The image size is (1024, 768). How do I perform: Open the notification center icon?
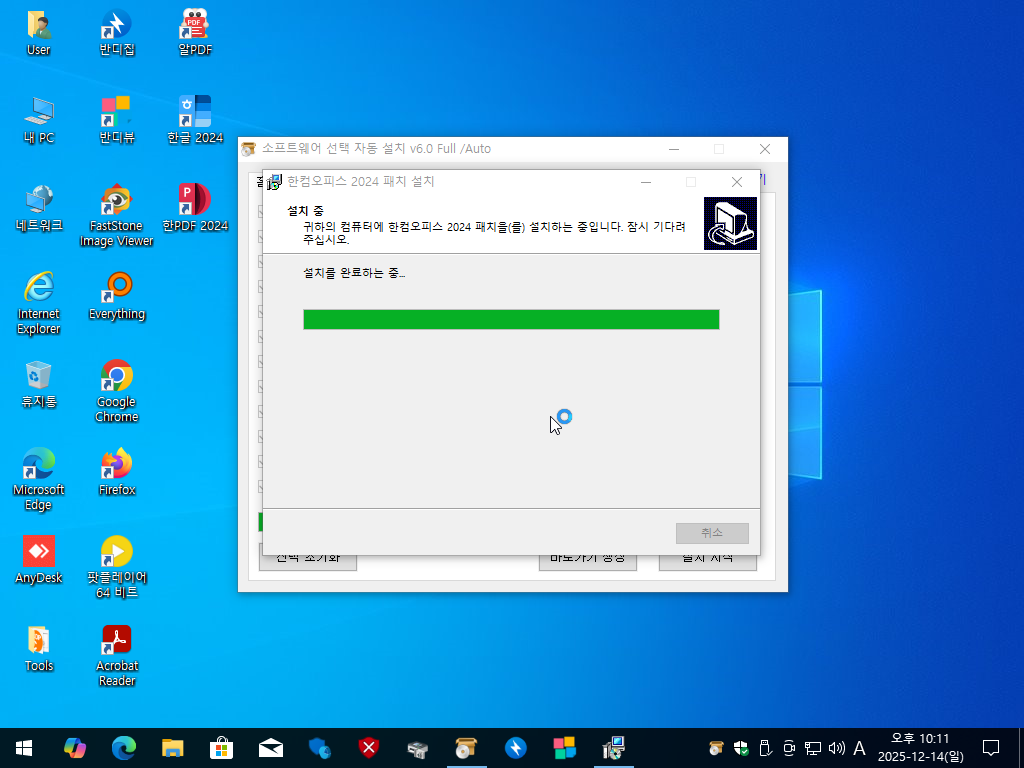991,748
